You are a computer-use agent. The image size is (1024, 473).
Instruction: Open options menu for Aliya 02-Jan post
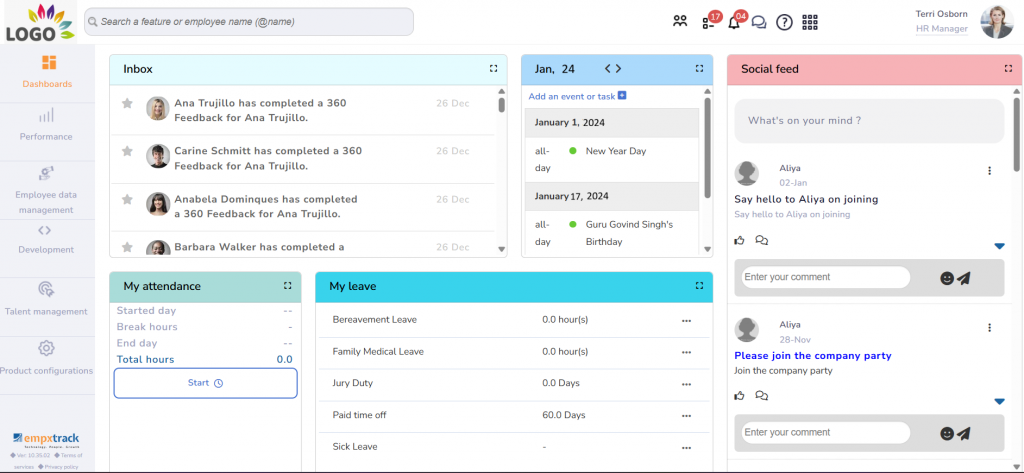(989, 171)
